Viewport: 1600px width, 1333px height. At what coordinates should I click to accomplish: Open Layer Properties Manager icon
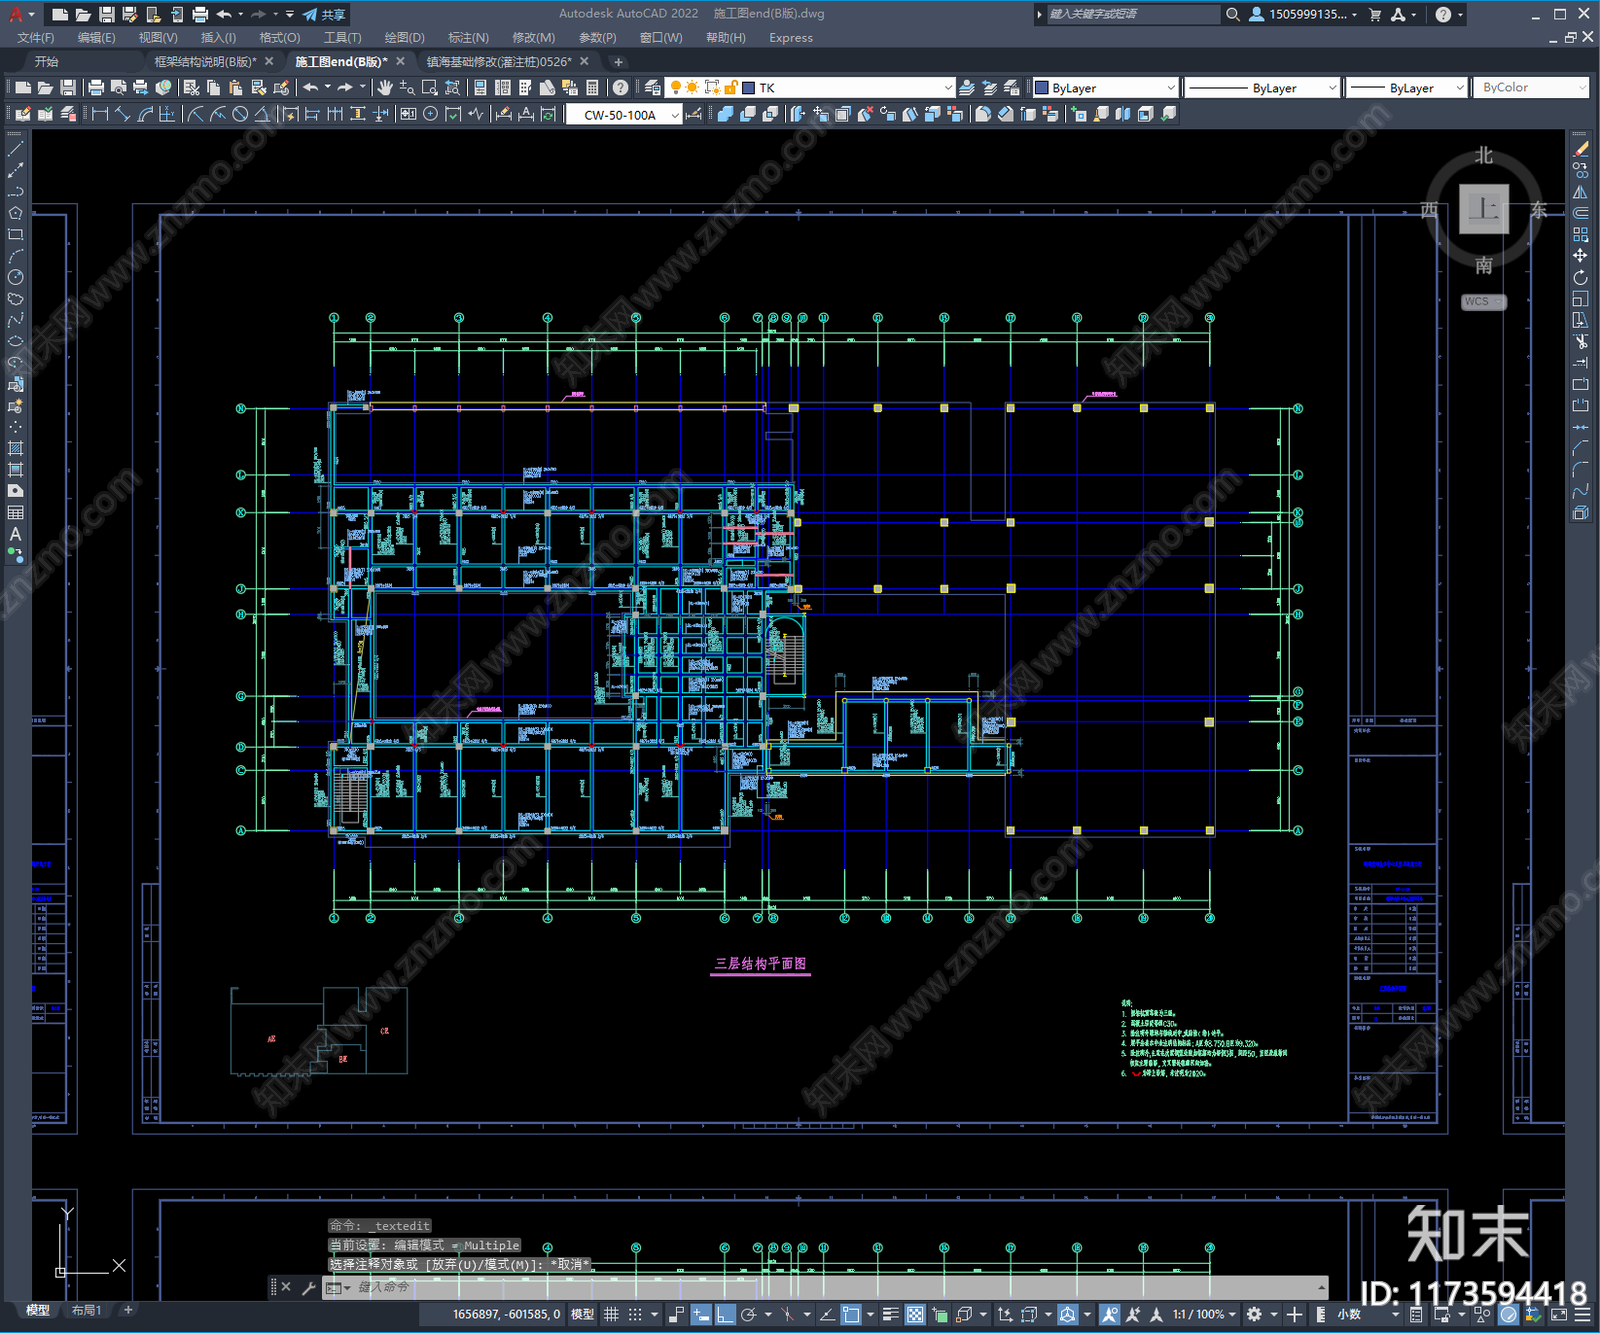pos(653,88)
